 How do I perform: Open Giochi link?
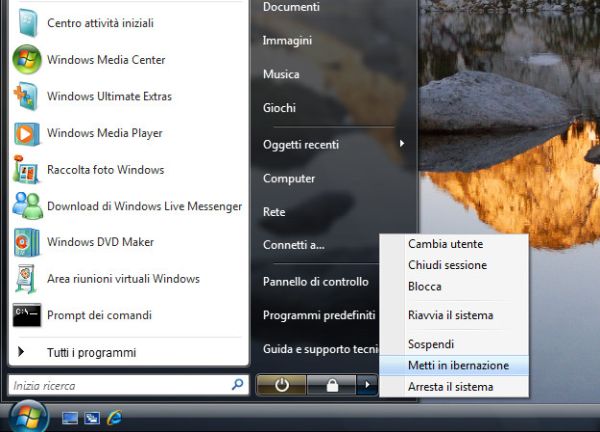tap(279, 108)
